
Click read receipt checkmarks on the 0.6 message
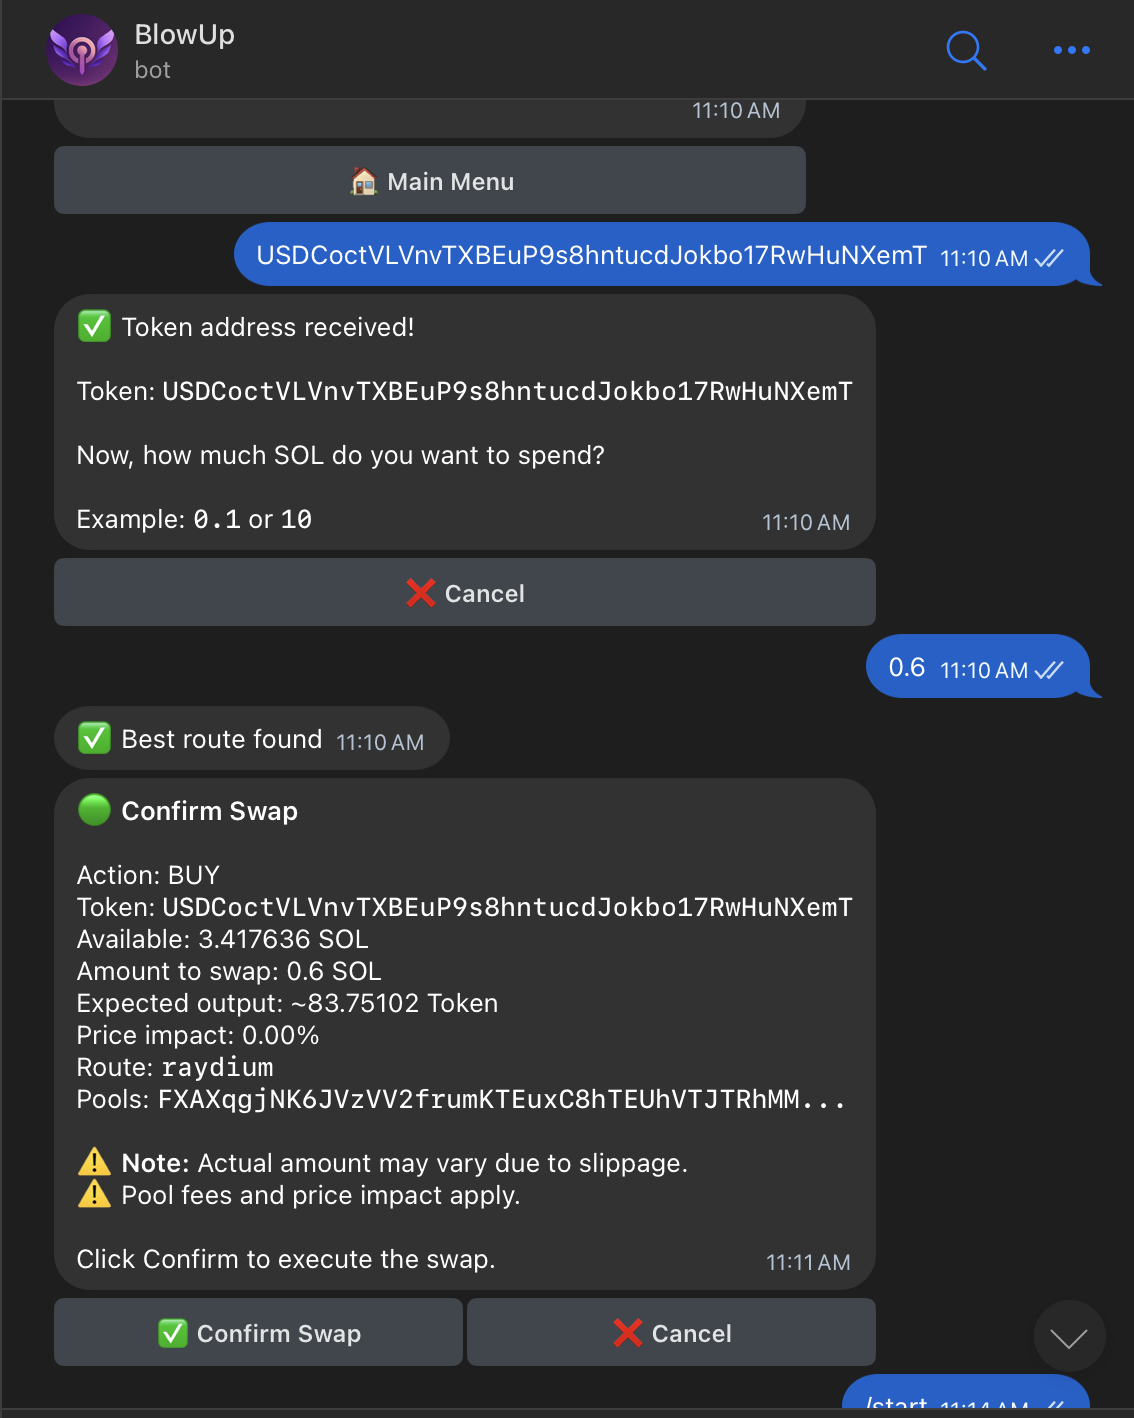(x=1048, y=668)
